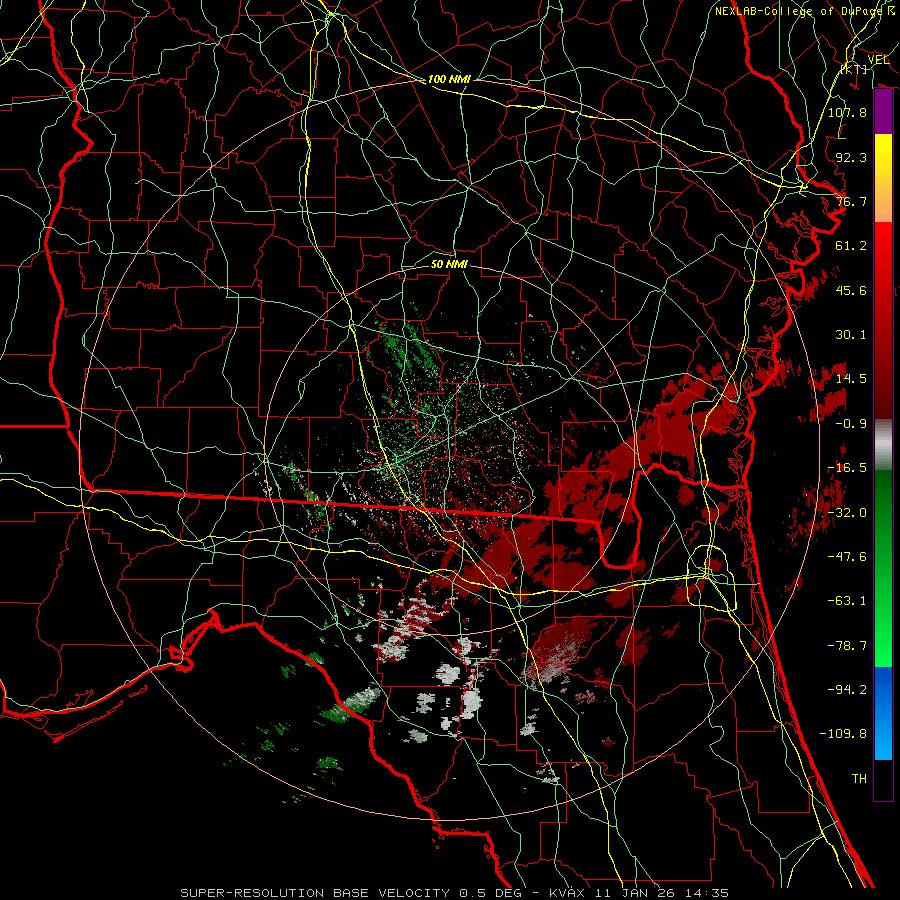Pick the yellow-orange segment of the color bar
Image resolution: width=900 pixels, height=900 pixels.
(x=883, y=178)
